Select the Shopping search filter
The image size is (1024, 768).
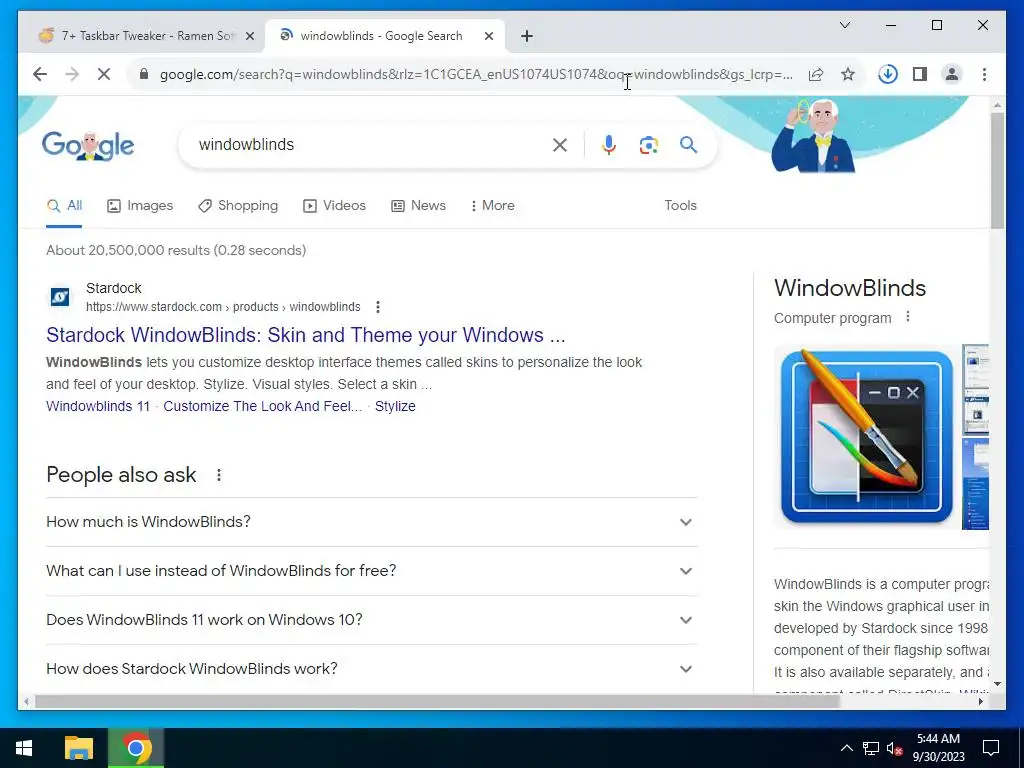coord(238,206)
